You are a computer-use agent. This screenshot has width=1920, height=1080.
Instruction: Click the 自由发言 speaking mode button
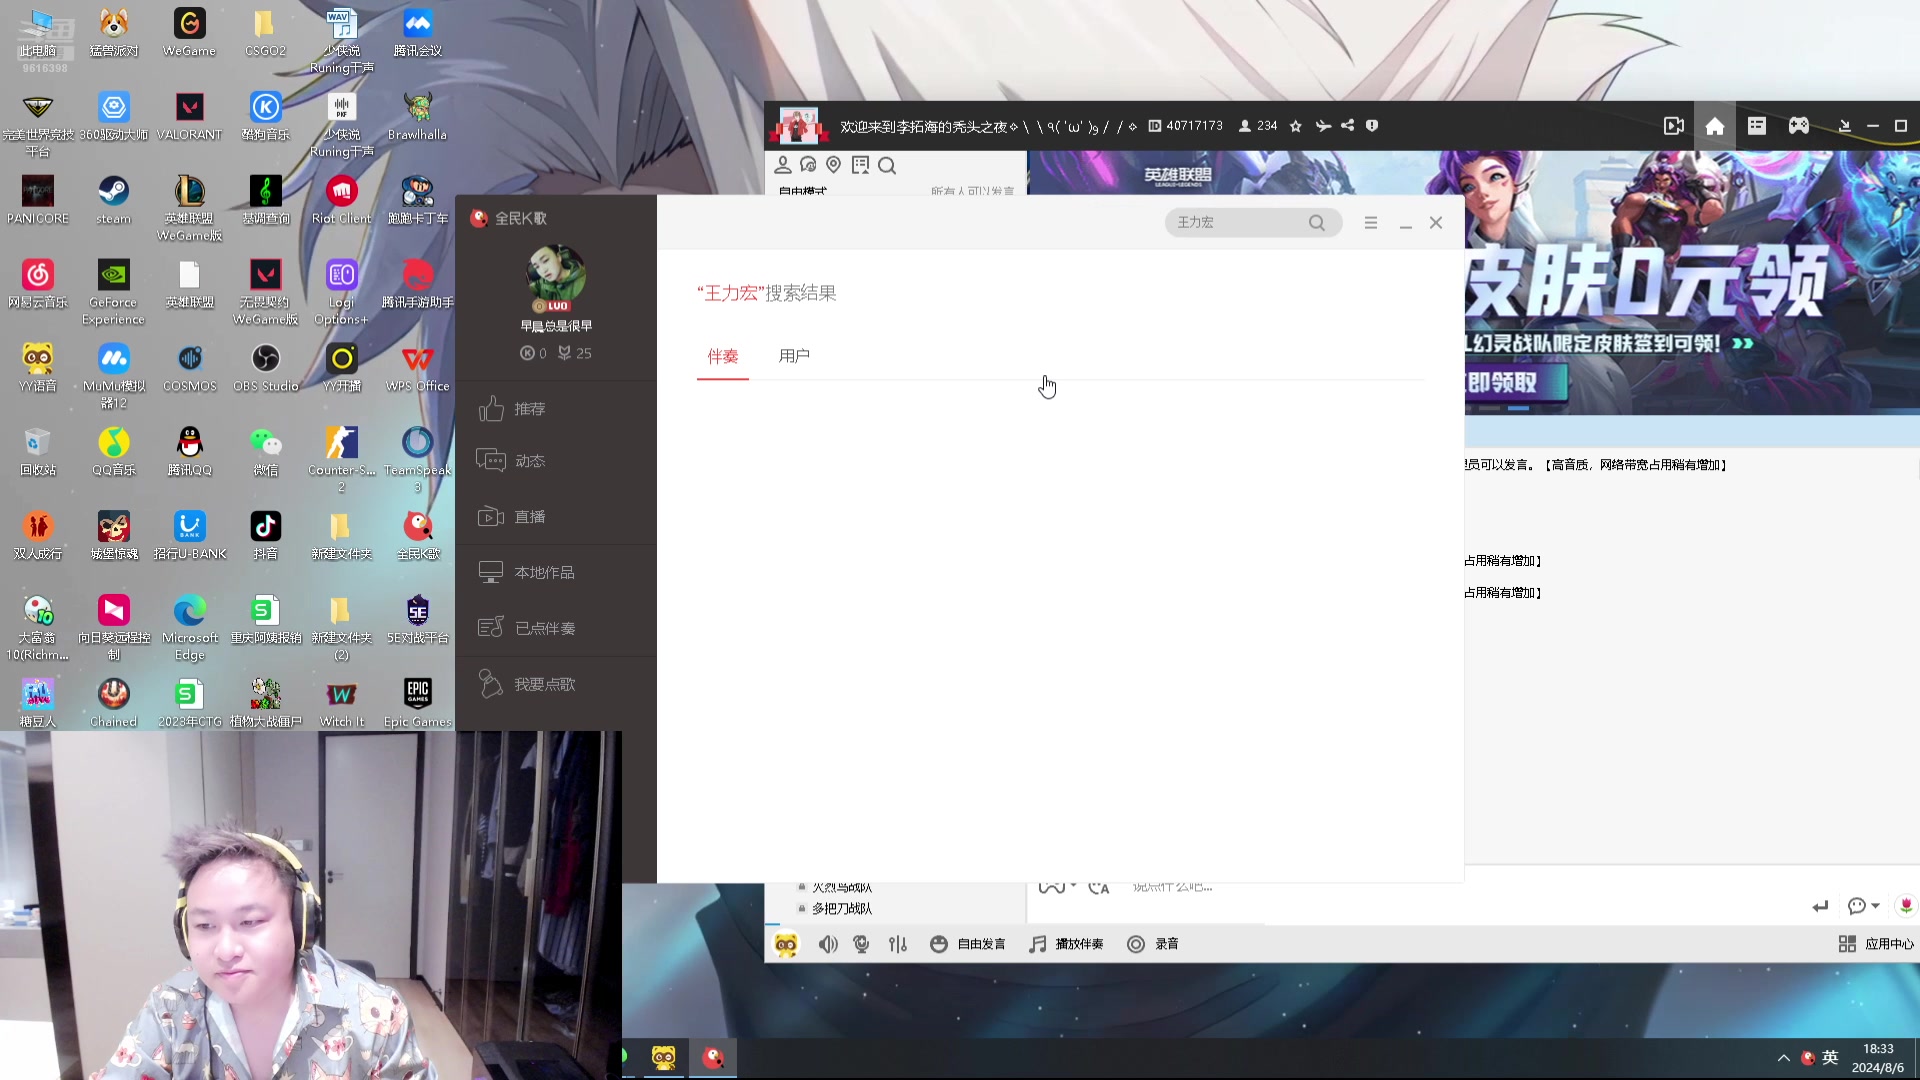[967, 945]
